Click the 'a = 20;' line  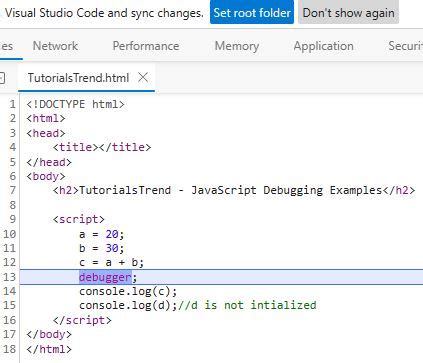101,234
